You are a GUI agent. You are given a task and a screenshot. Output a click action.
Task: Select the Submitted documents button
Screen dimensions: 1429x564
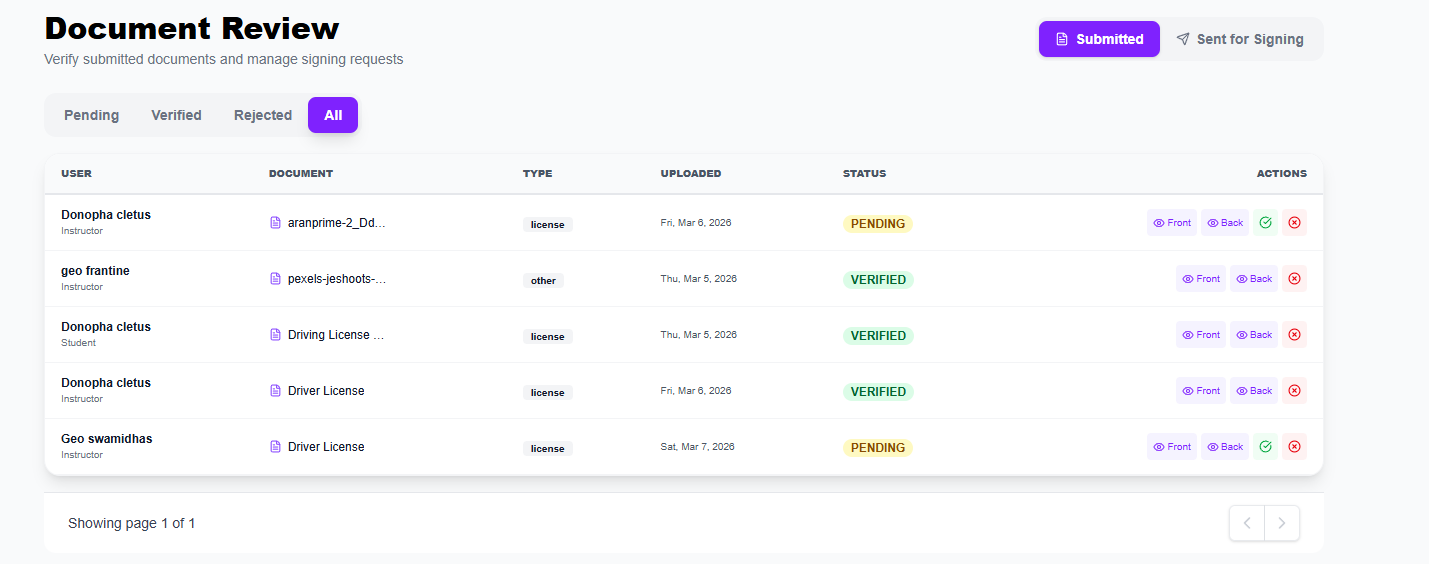[x=1099, y=39]
